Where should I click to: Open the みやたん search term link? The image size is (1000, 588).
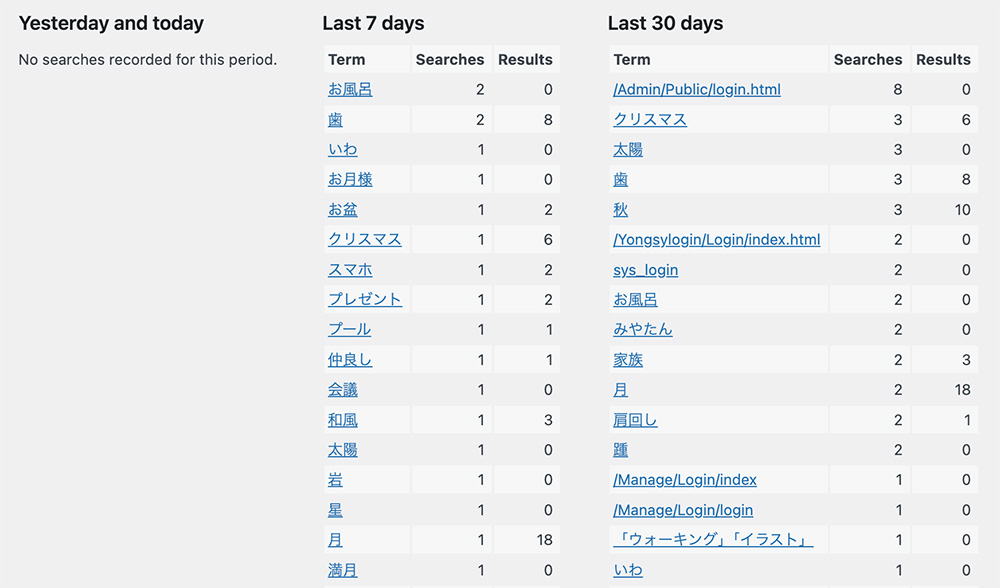(x=642, y=330)
